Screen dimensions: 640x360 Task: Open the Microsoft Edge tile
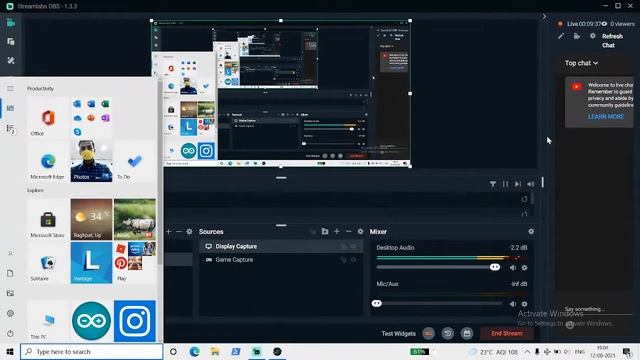click(48, 161)
